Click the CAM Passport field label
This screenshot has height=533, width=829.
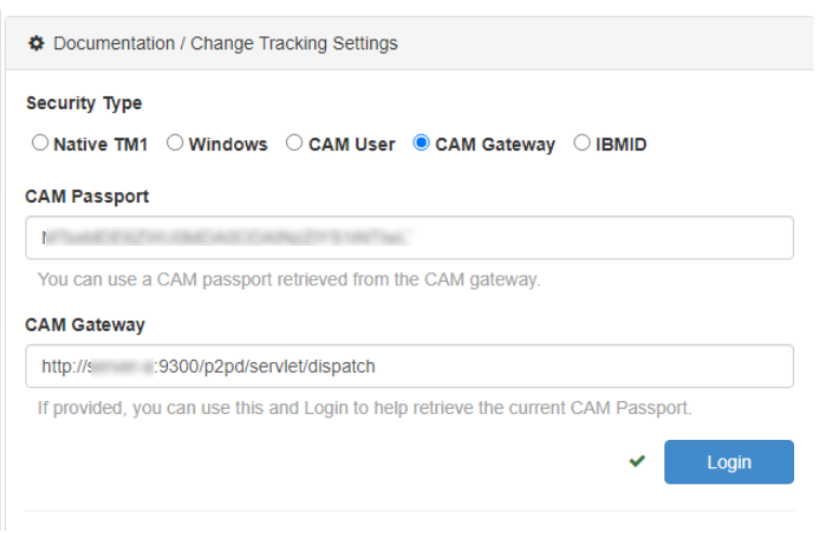[87, 196]
